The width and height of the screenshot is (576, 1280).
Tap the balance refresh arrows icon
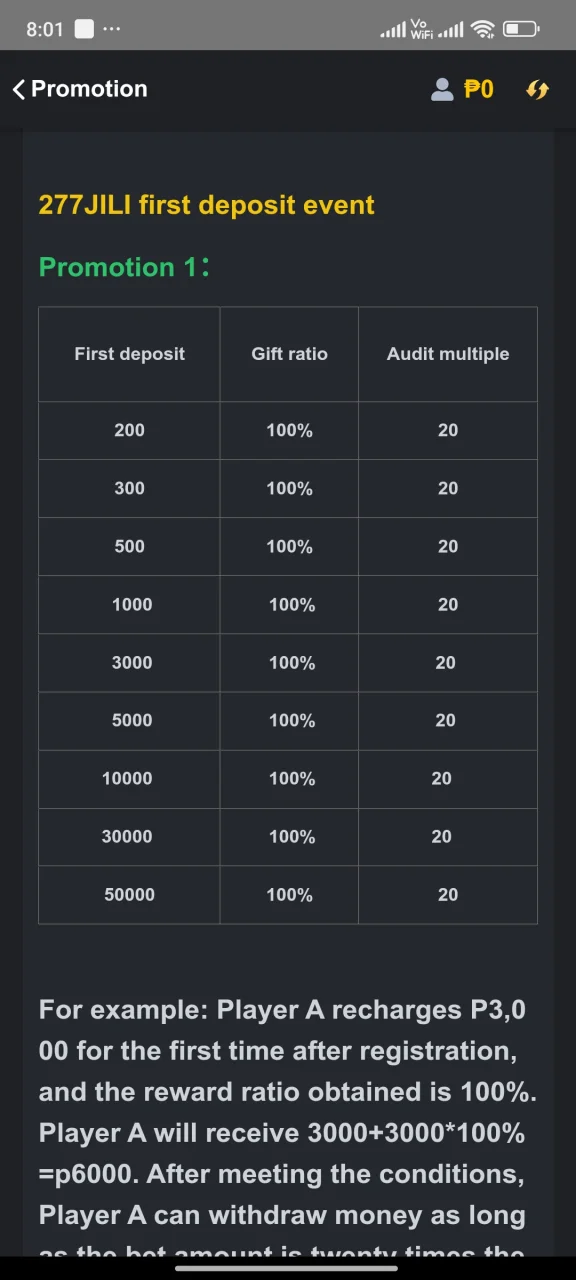pos(537,89)
